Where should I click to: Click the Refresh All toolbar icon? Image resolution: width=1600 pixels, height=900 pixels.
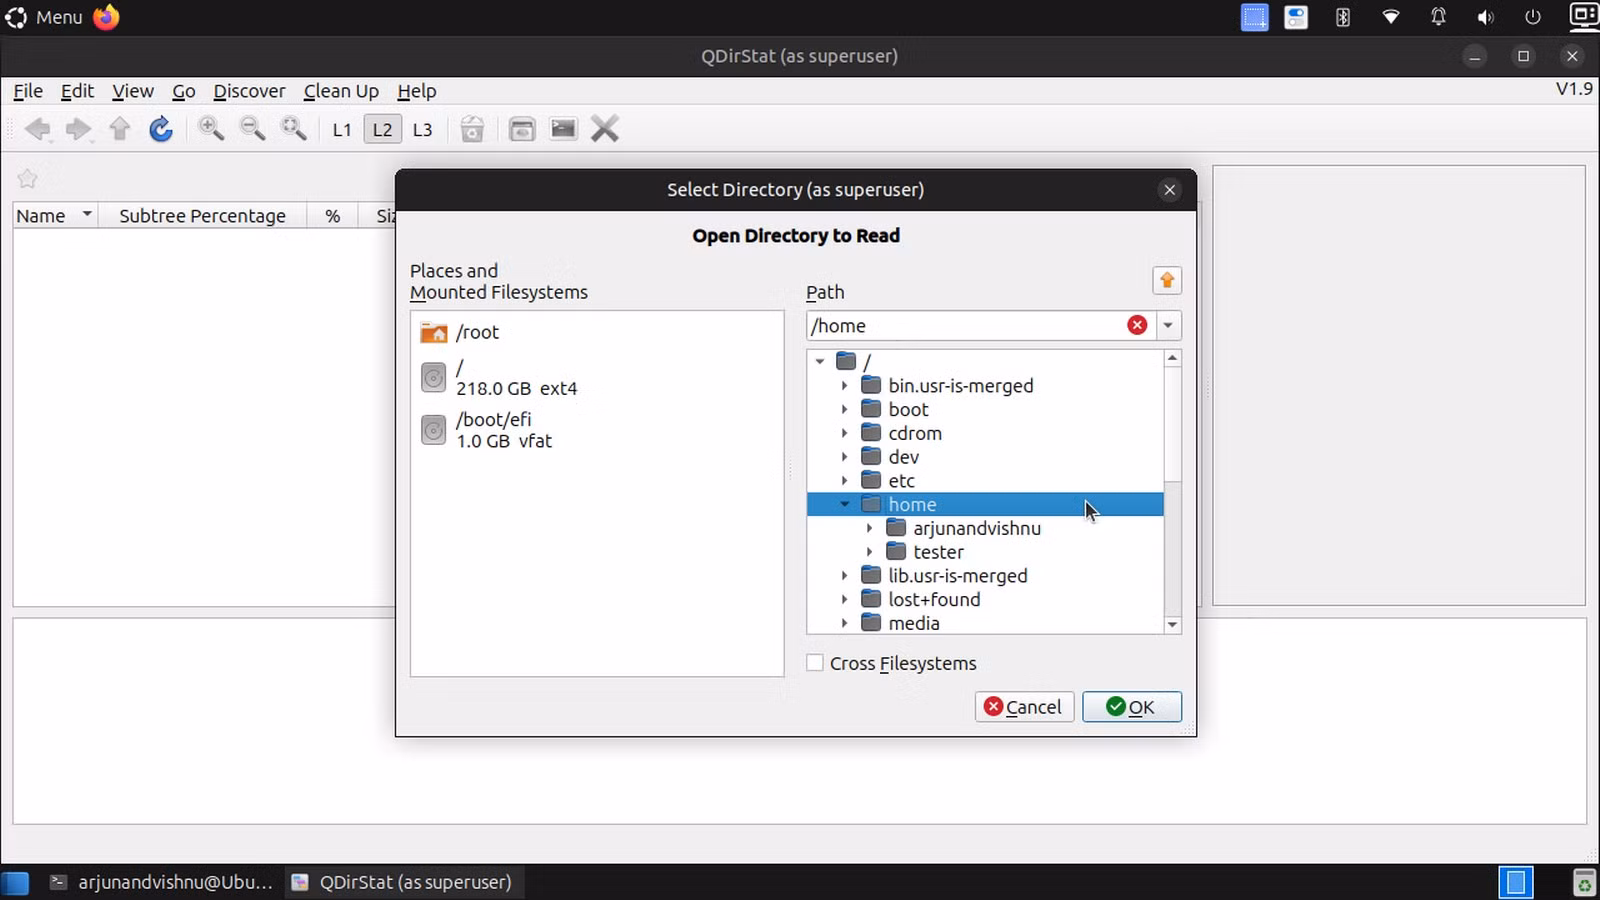[161, 129]
